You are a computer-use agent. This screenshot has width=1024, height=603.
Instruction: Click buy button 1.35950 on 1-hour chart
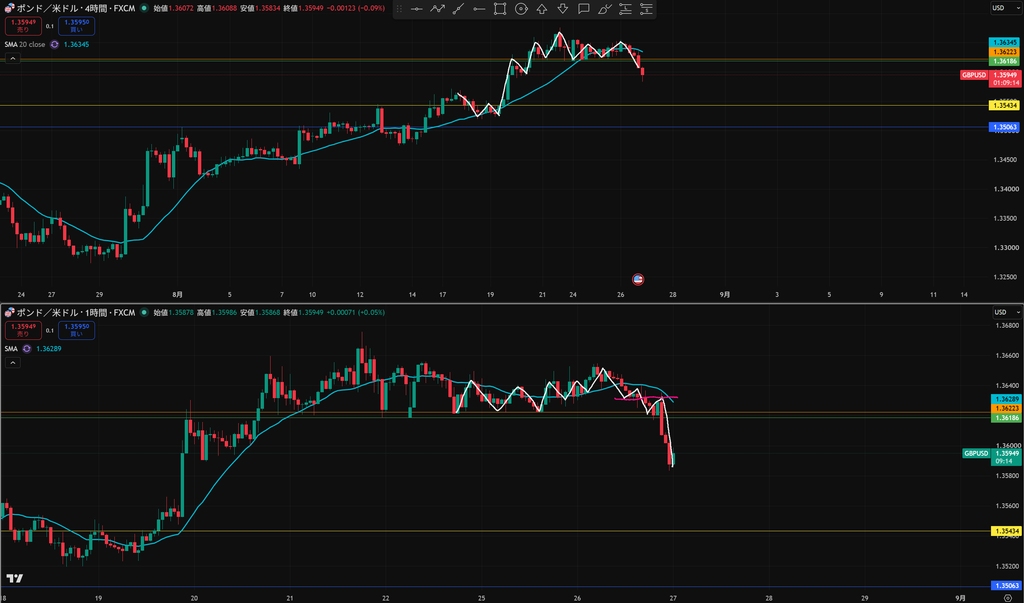[76, 330]
